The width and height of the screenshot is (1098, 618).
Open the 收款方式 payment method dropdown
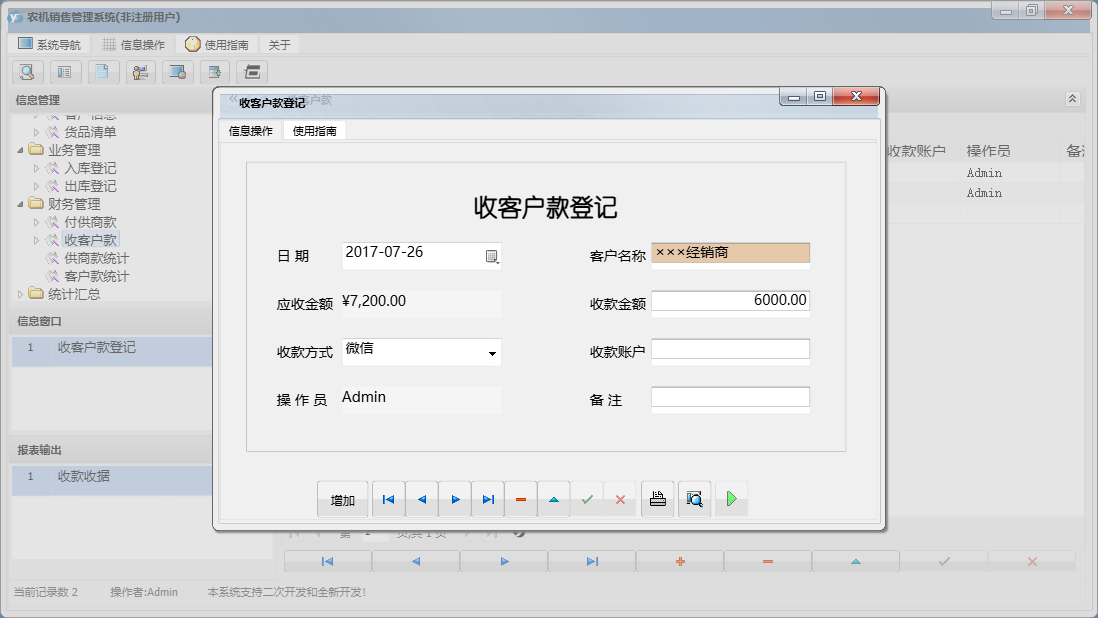[x=493, y=352]
